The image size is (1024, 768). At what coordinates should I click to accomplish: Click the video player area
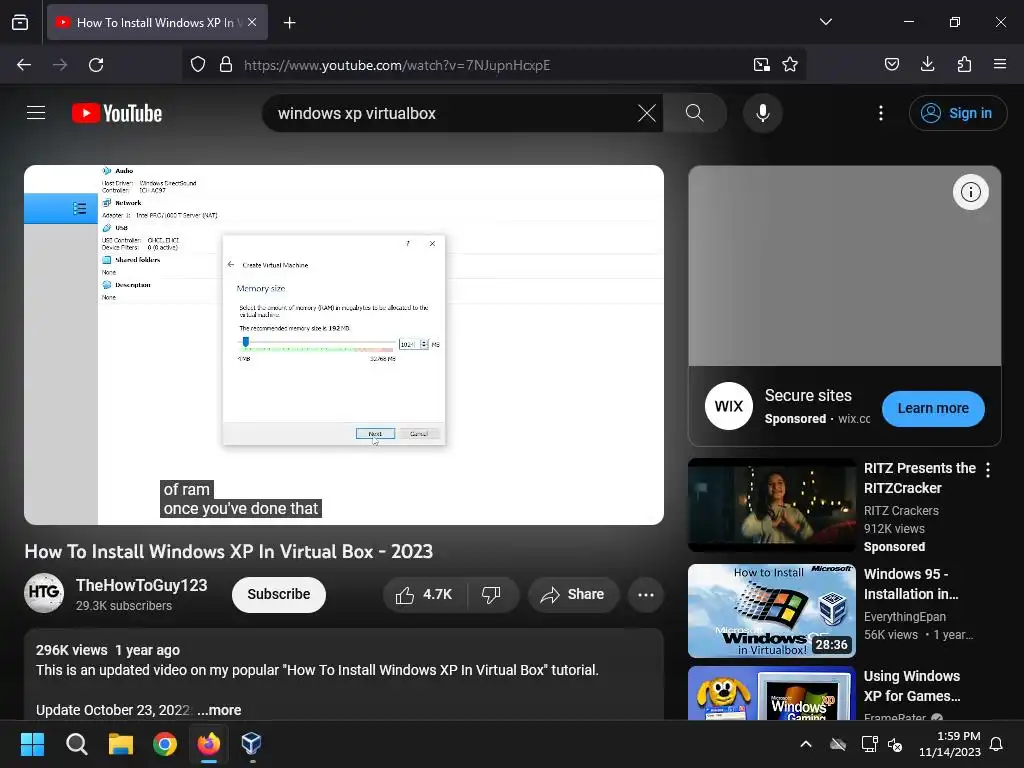point(344,345)
